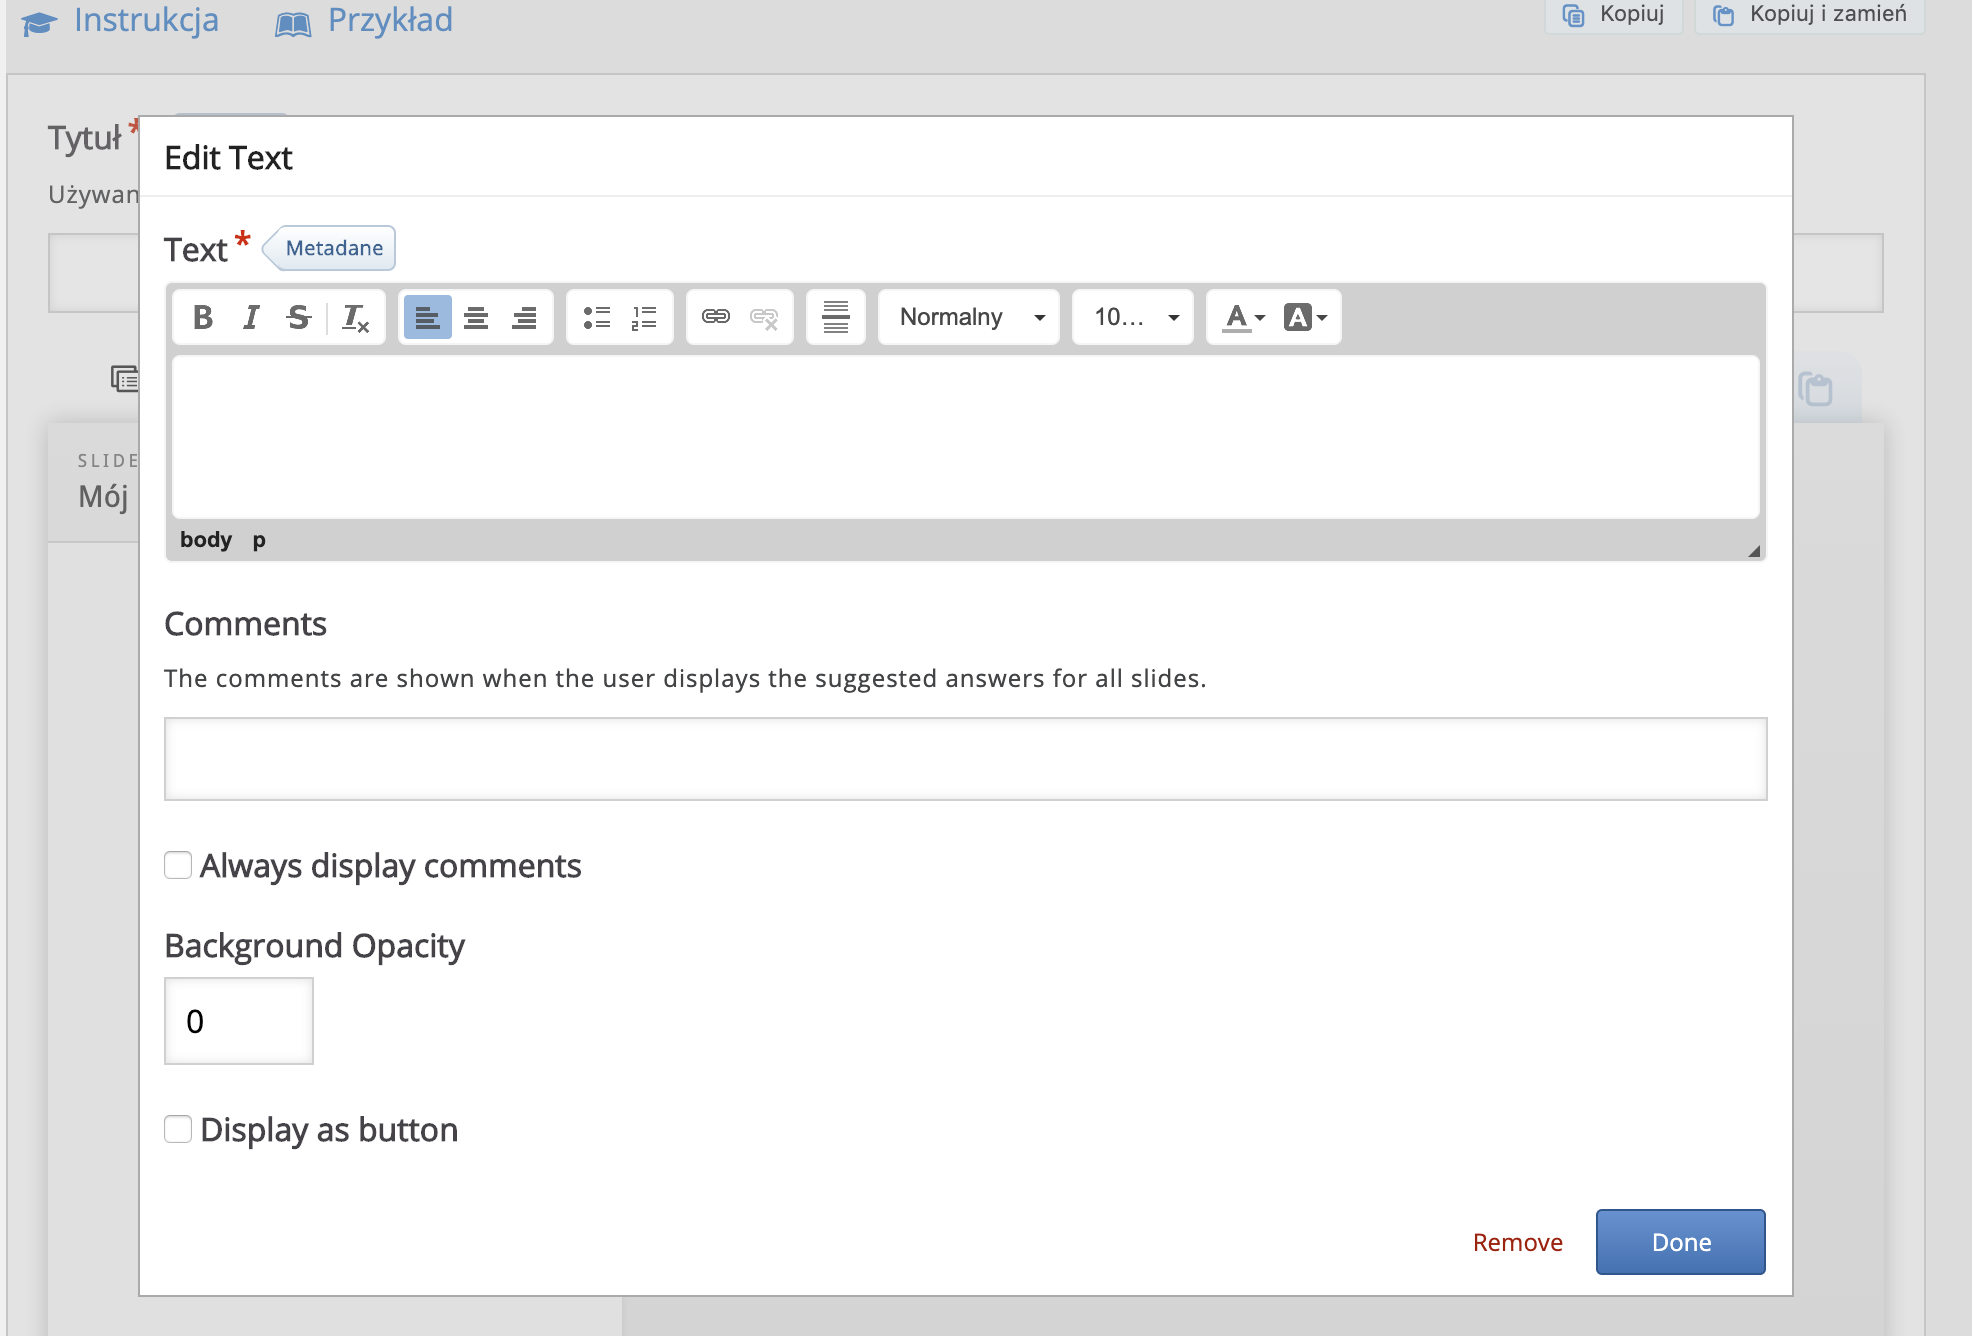
Task: Apply italic formatting to the text
Action: (x=251, y=317)
